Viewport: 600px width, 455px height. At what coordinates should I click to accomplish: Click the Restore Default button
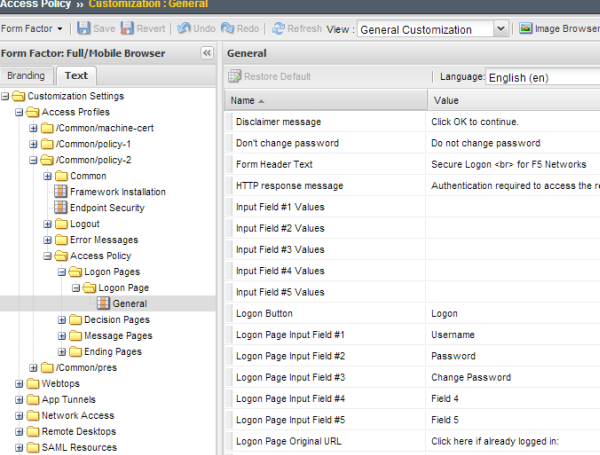coord(270,76)
